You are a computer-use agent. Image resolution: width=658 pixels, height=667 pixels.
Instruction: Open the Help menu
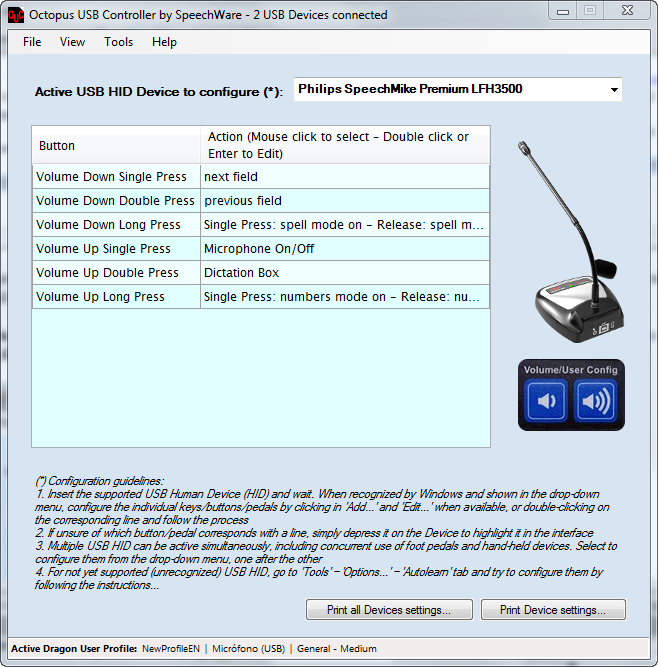164,42
